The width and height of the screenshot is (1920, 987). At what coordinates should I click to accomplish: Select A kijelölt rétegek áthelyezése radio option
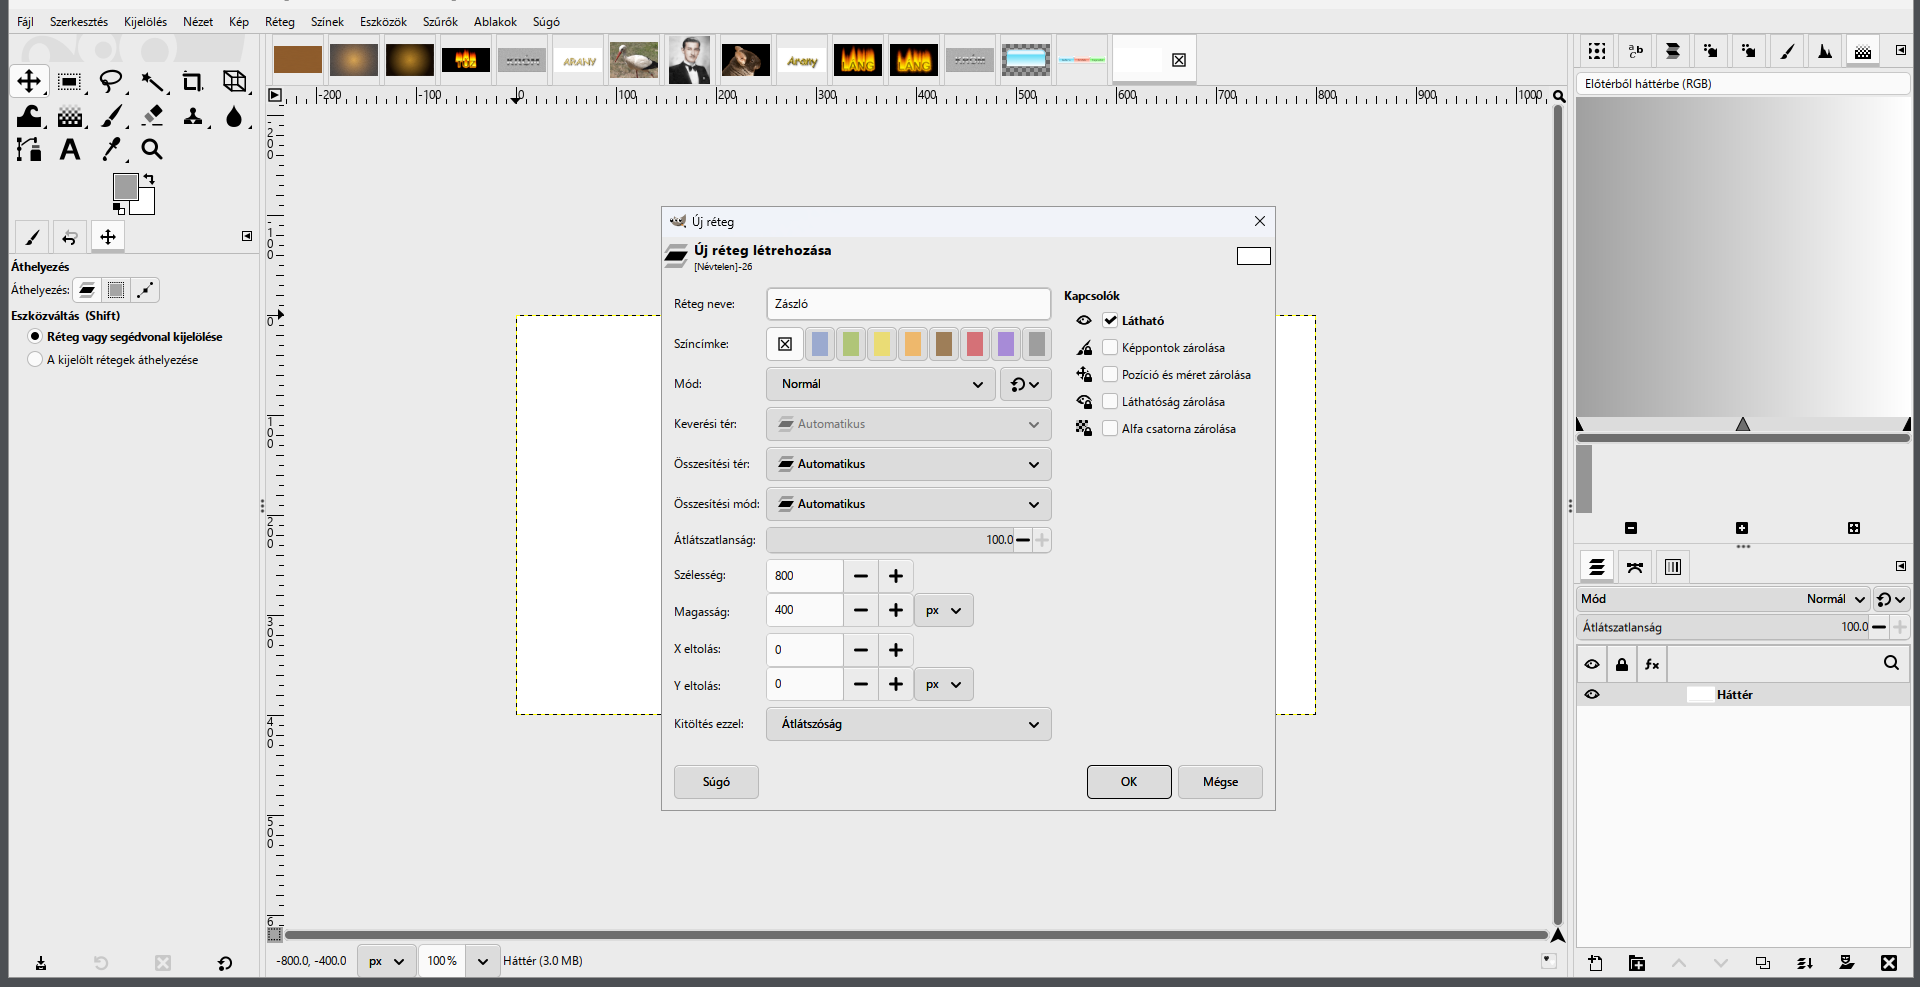tap(35, 360)
